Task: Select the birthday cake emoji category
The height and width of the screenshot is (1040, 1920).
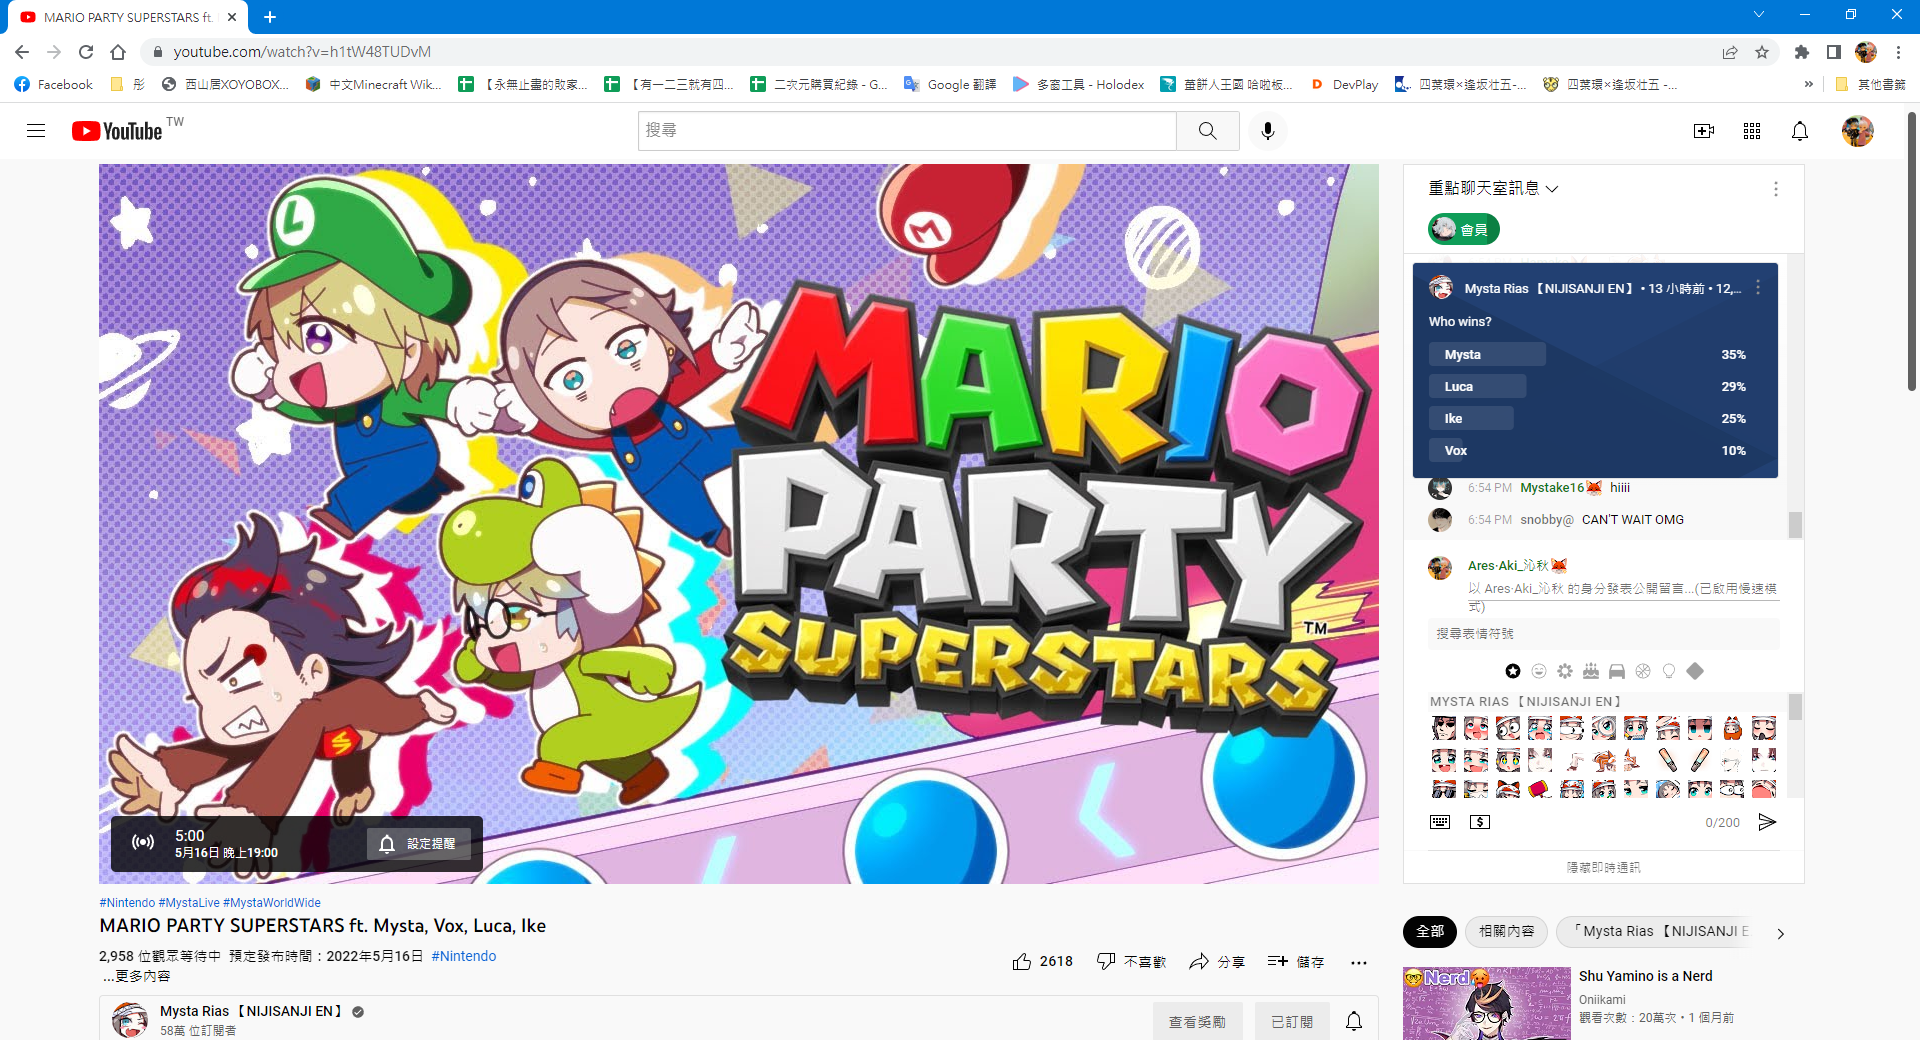Action: point(1591,671)
